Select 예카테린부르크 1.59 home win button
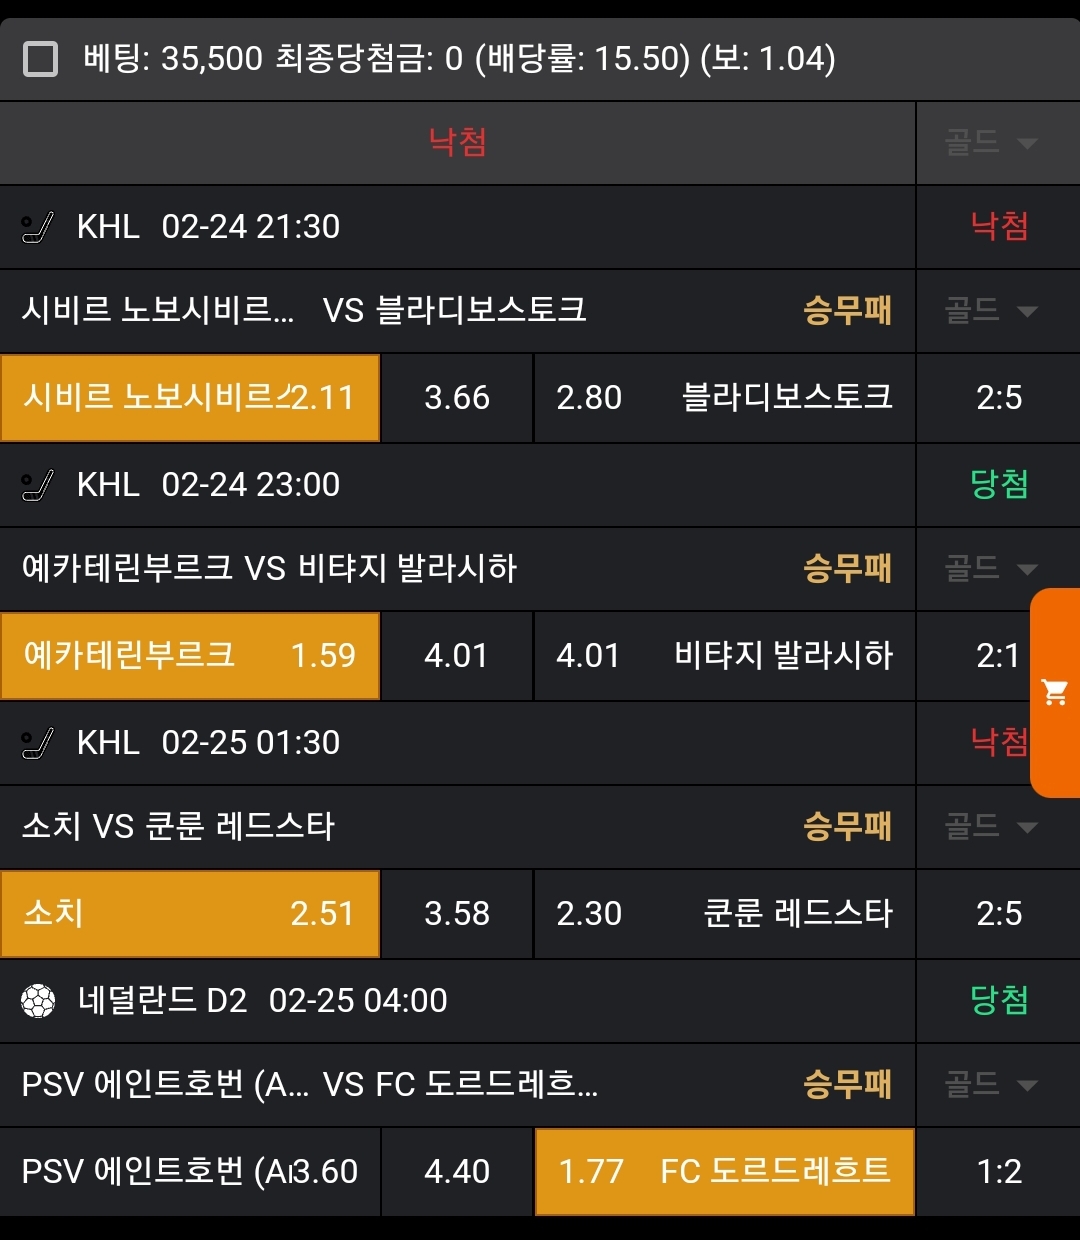The height and width of the screenshot is (1240, 1080). tap(190, 656)
